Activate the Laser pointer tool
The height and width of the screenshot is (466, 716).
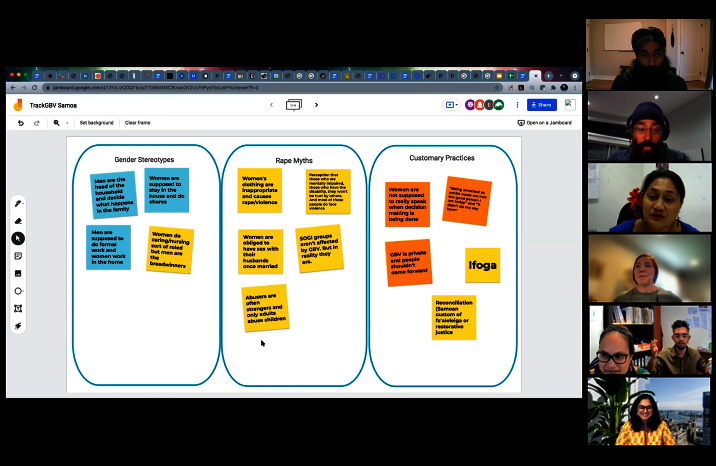click(x=18, y=326)
